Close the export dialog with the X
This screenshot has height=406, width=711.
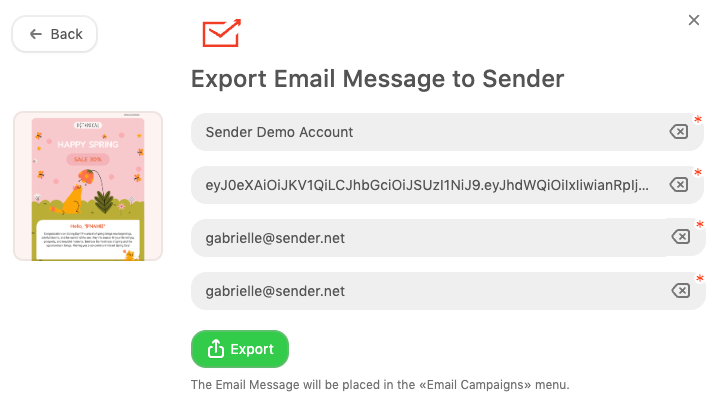point(694,20)
